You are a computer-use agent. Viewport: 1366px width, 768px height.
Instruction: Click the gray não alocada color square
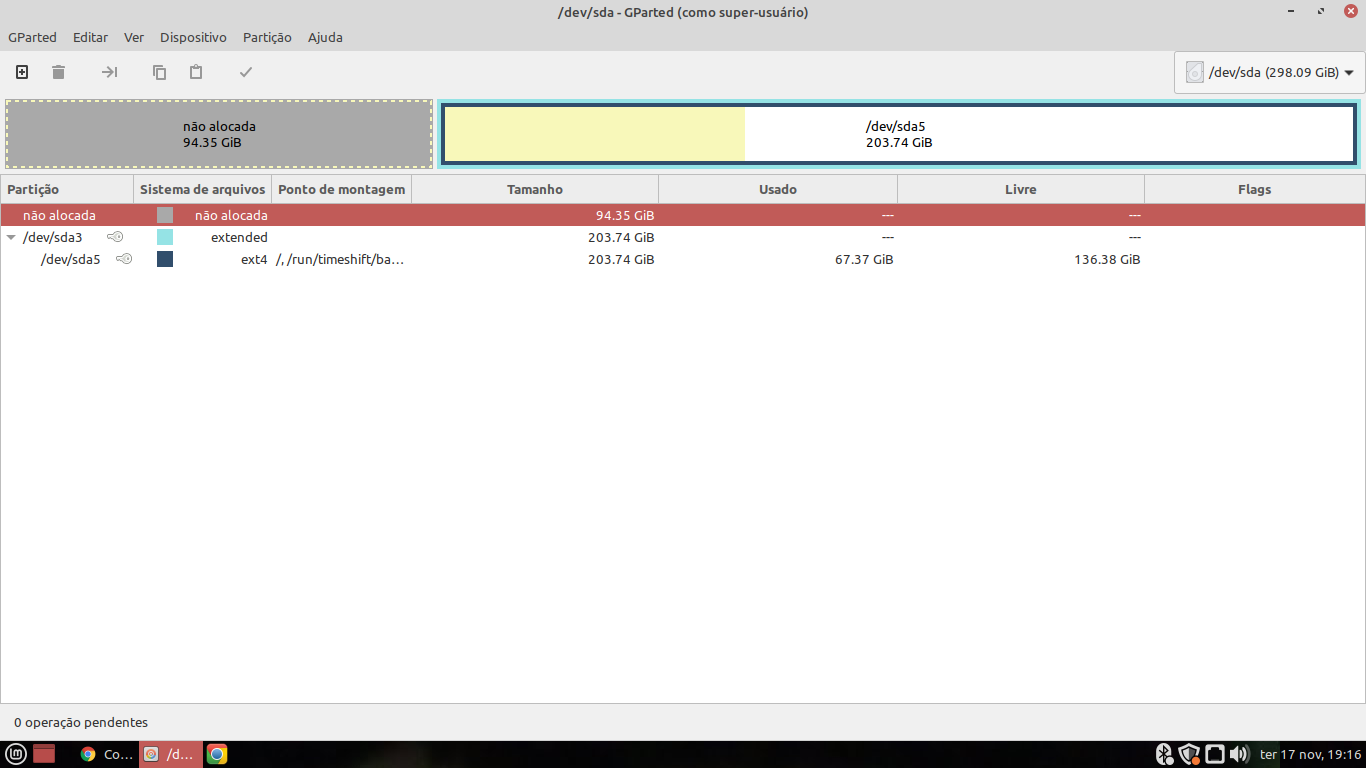coord(165,215)
